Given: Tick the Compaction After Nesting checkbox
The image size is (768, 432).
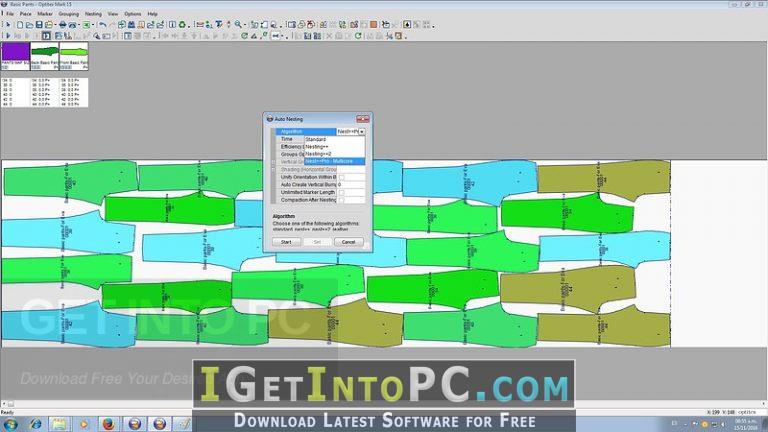Looking at the screenshot, I should [341, 200].
